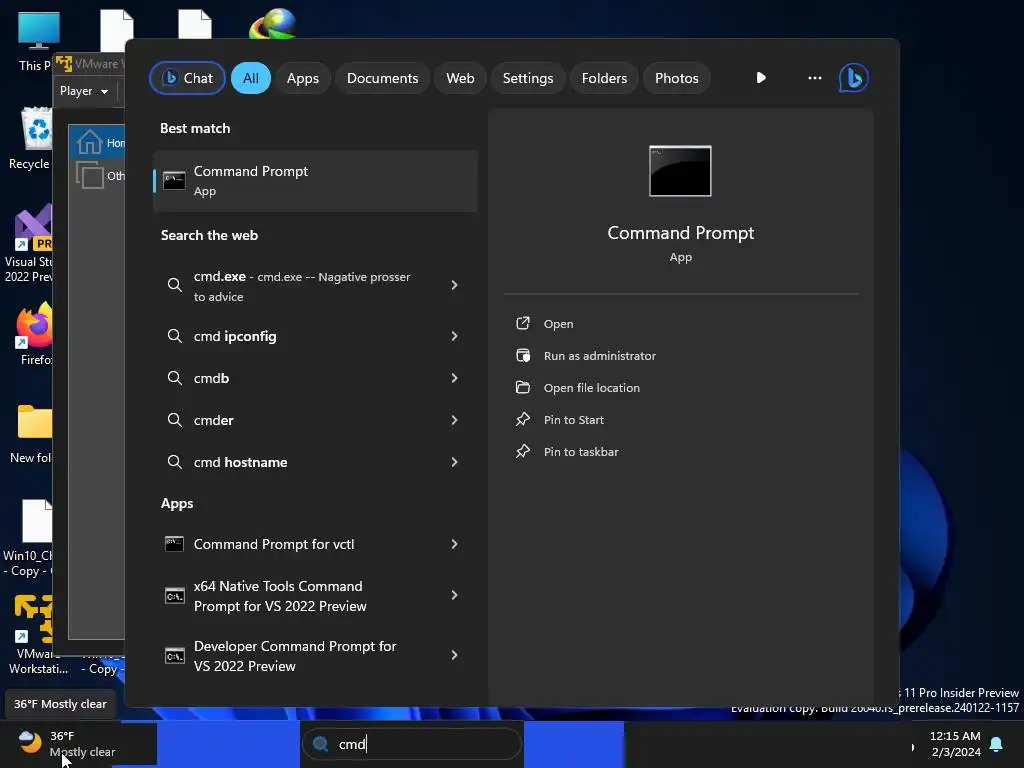Select the Chat filter tab
This screenshot has width=1024, height=768.
coord(187,78)
